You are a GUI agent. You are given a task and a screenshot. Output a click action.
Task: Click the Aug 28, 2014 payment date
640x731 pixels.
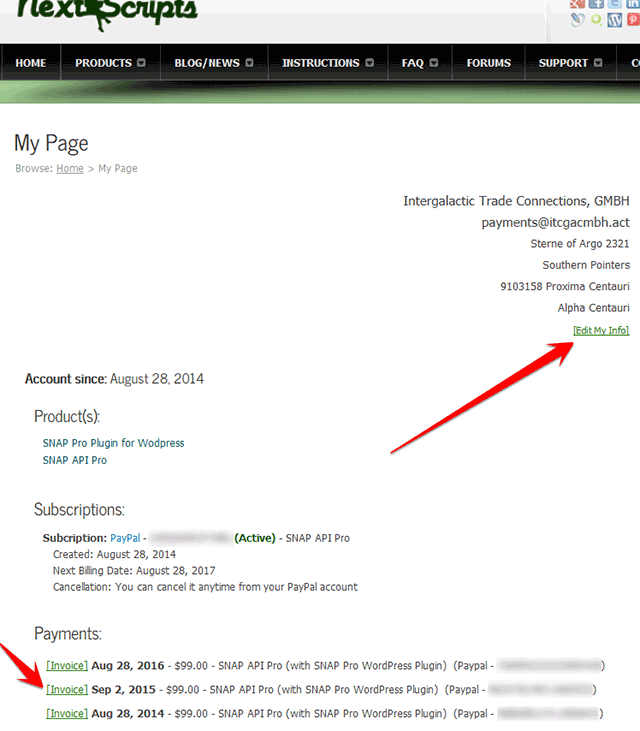pos(128,714)
